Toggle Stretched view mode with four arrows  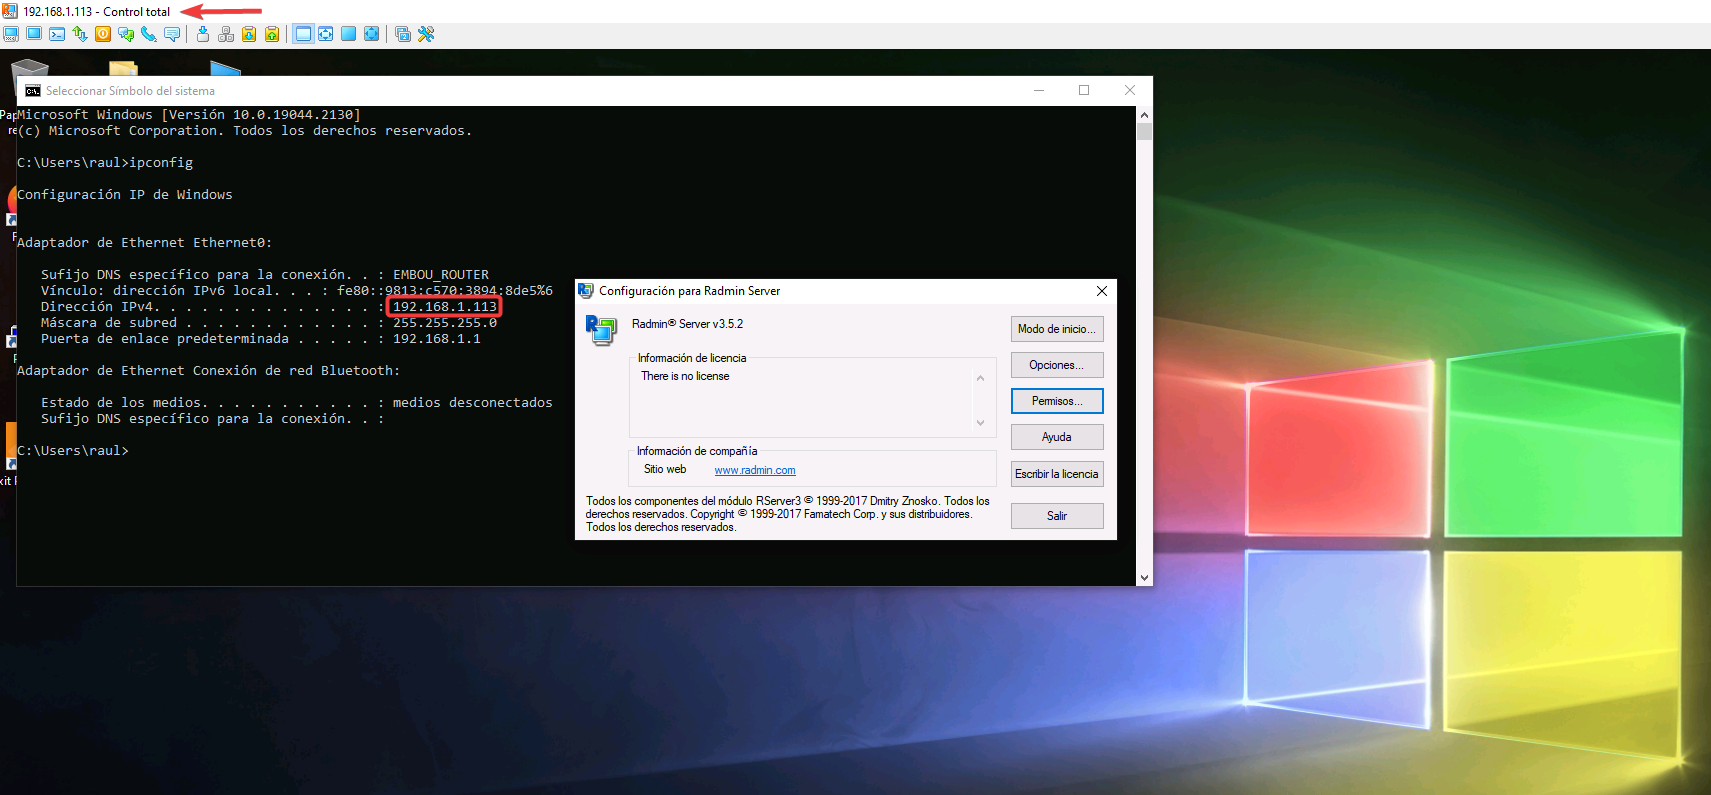coord(326,34)
